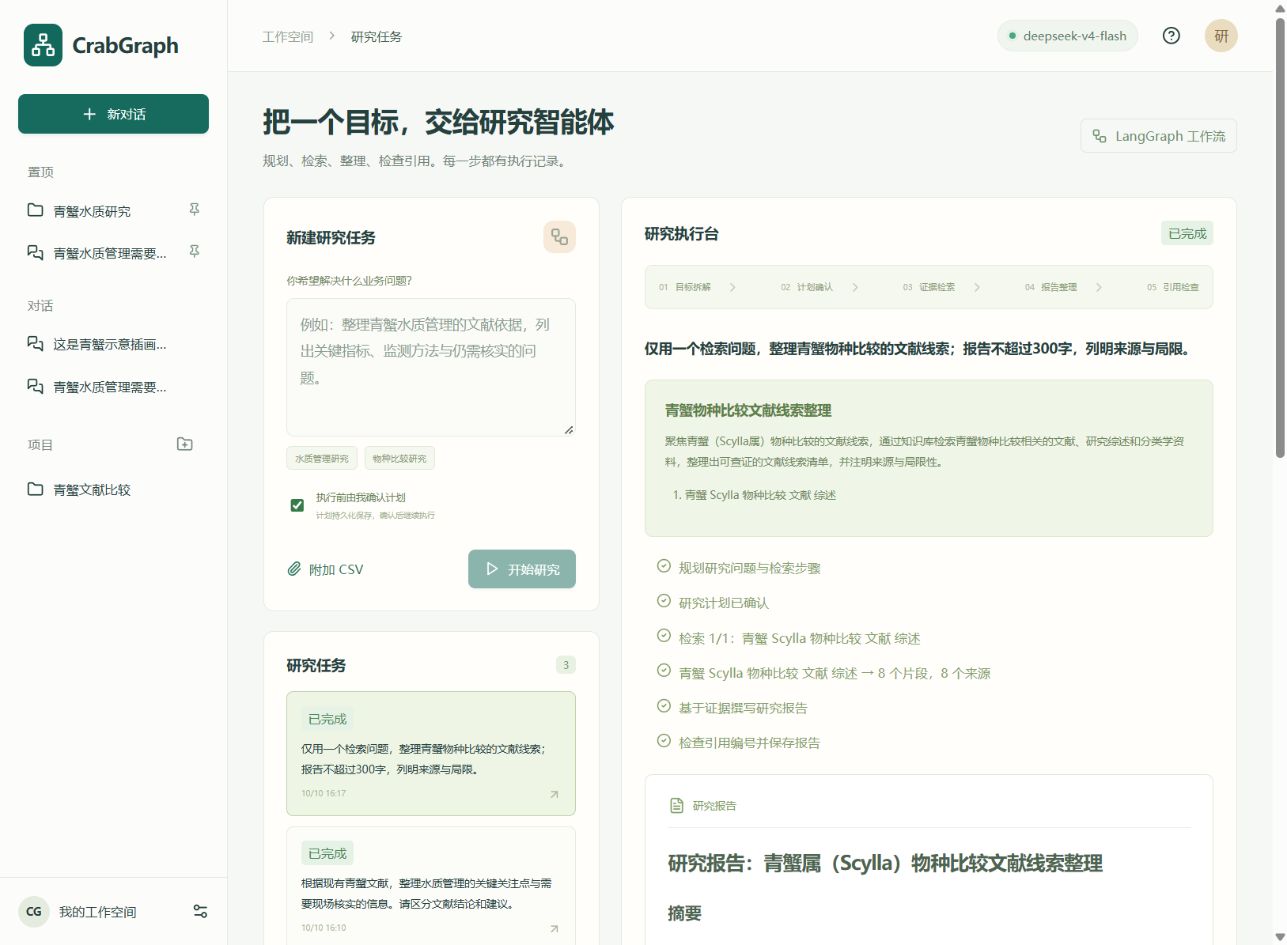Select 研究任务 breadcrumb
The width and height of the screenshot is (1287, 945).
tap(376, 36)
